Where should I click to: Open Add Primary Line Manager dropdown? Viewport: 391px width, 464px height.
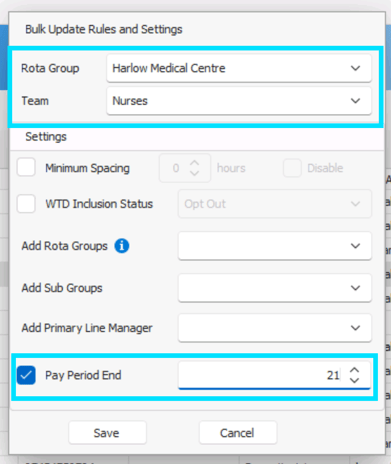click(x=275, y=328)
